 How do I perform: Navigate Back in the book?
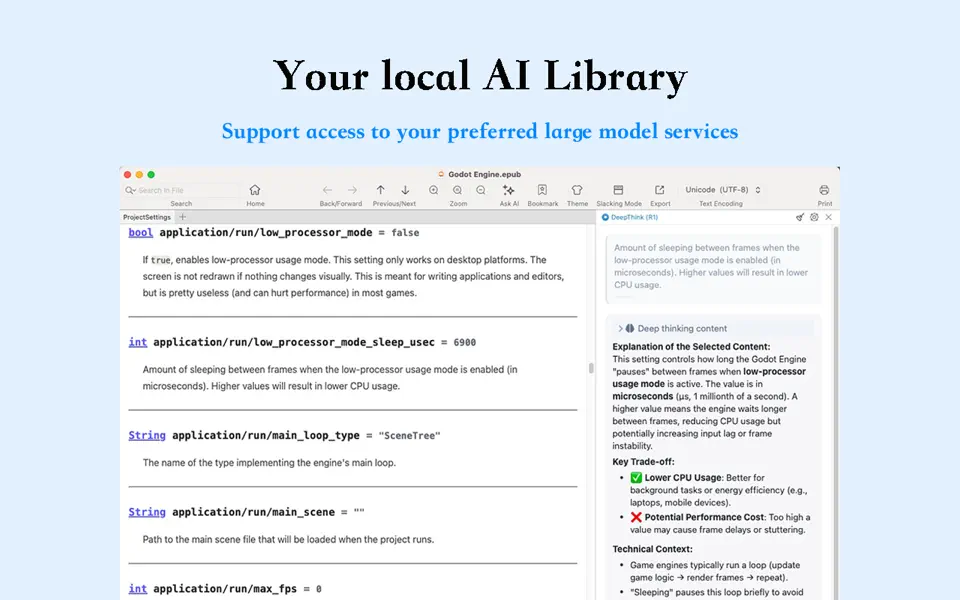pyautogui.click(x=326, y=189)
